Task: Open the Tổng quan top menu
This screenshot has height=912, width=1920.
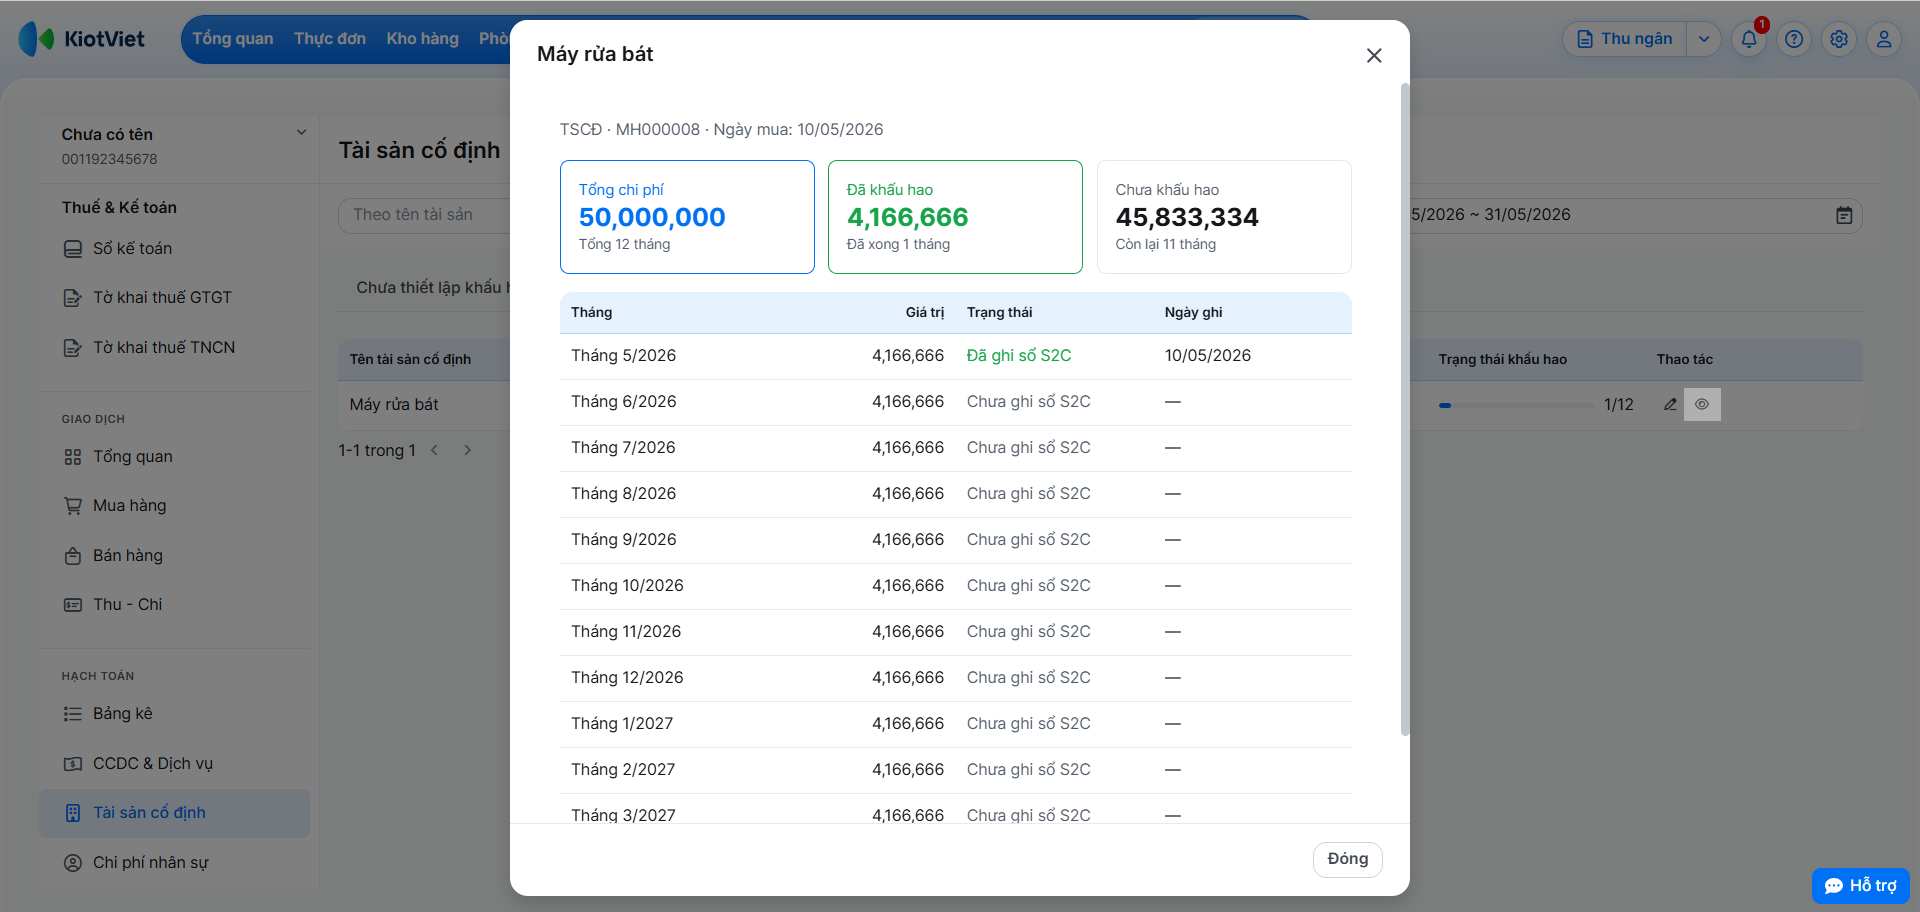Action: point(232,39)
